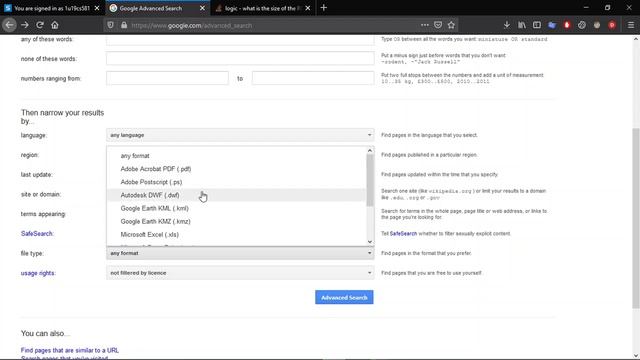Open the Library bookshelf icon

(522, 25)
